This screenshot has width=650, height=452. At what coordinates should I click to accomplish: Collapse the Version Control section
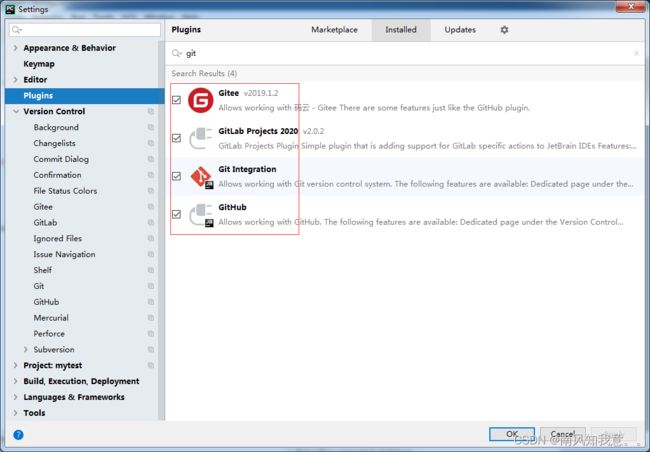point(16,111)
